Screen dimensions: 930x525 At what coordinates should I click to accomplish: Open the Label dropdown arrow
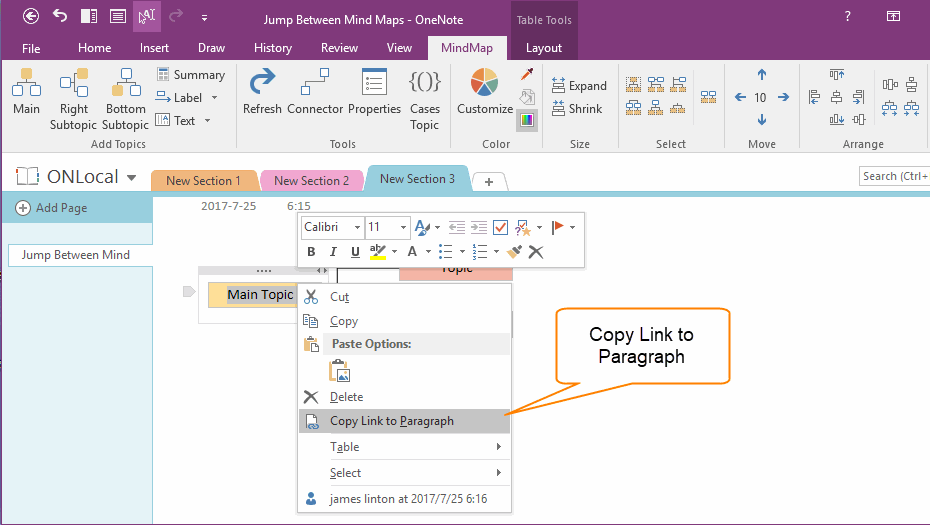tap(214, 98)
